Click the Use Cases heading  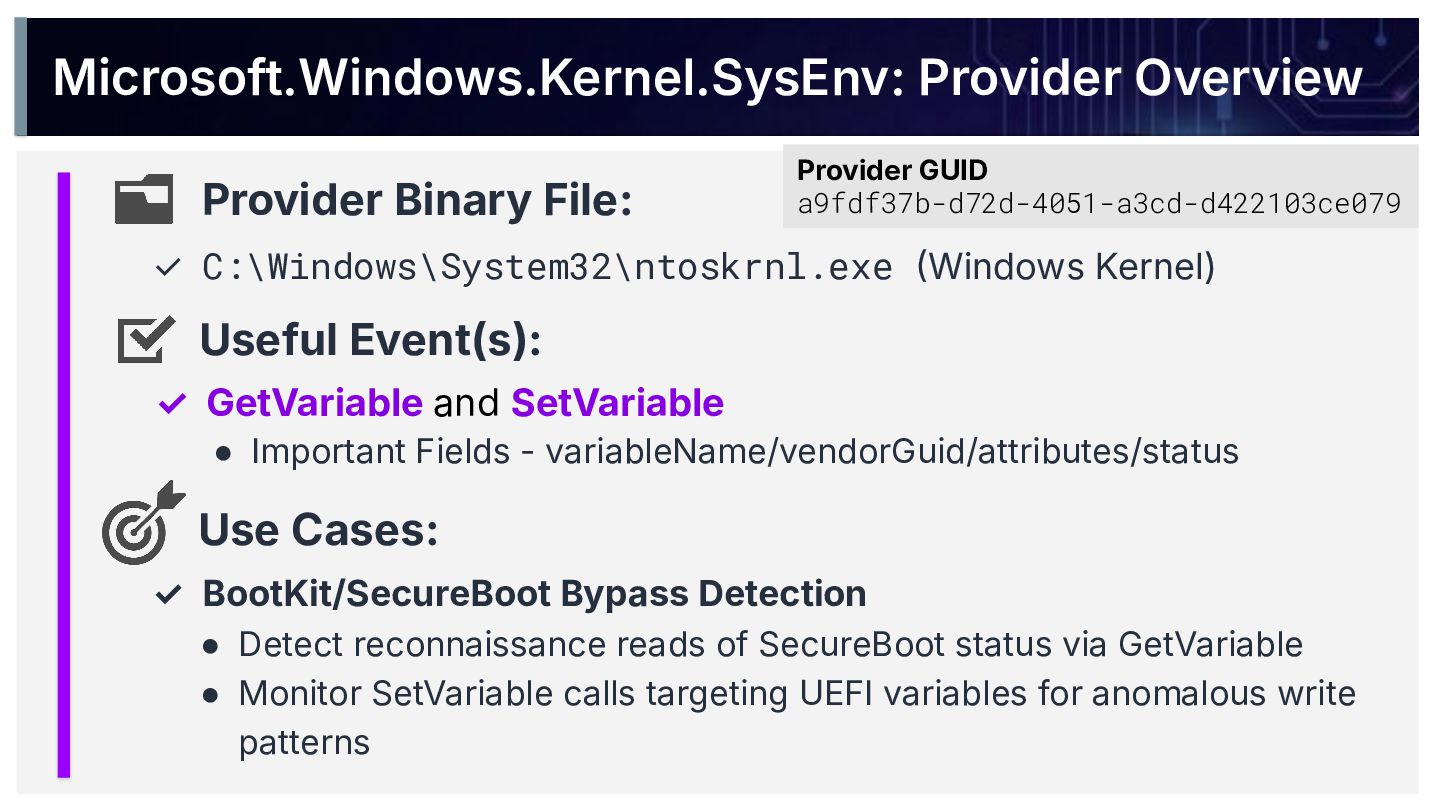coord(319,529)
